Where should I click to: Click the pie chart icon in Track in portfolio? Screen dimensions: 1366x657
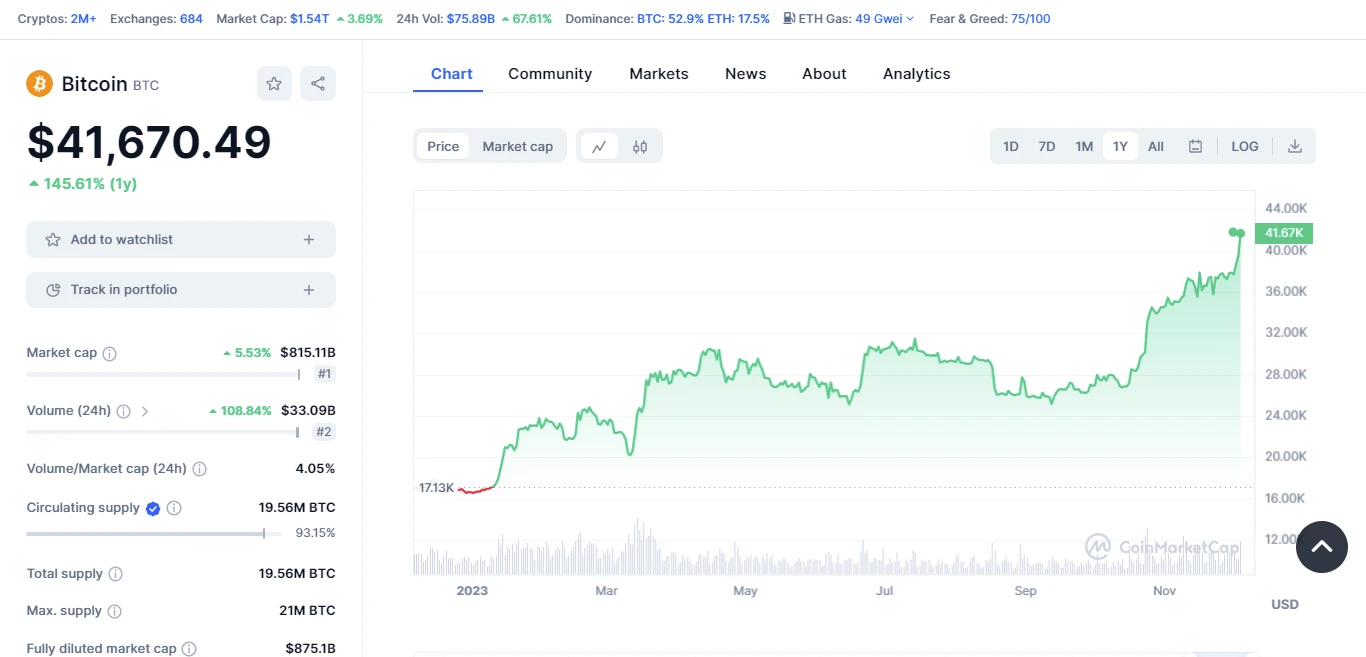(x=53, y=290)
